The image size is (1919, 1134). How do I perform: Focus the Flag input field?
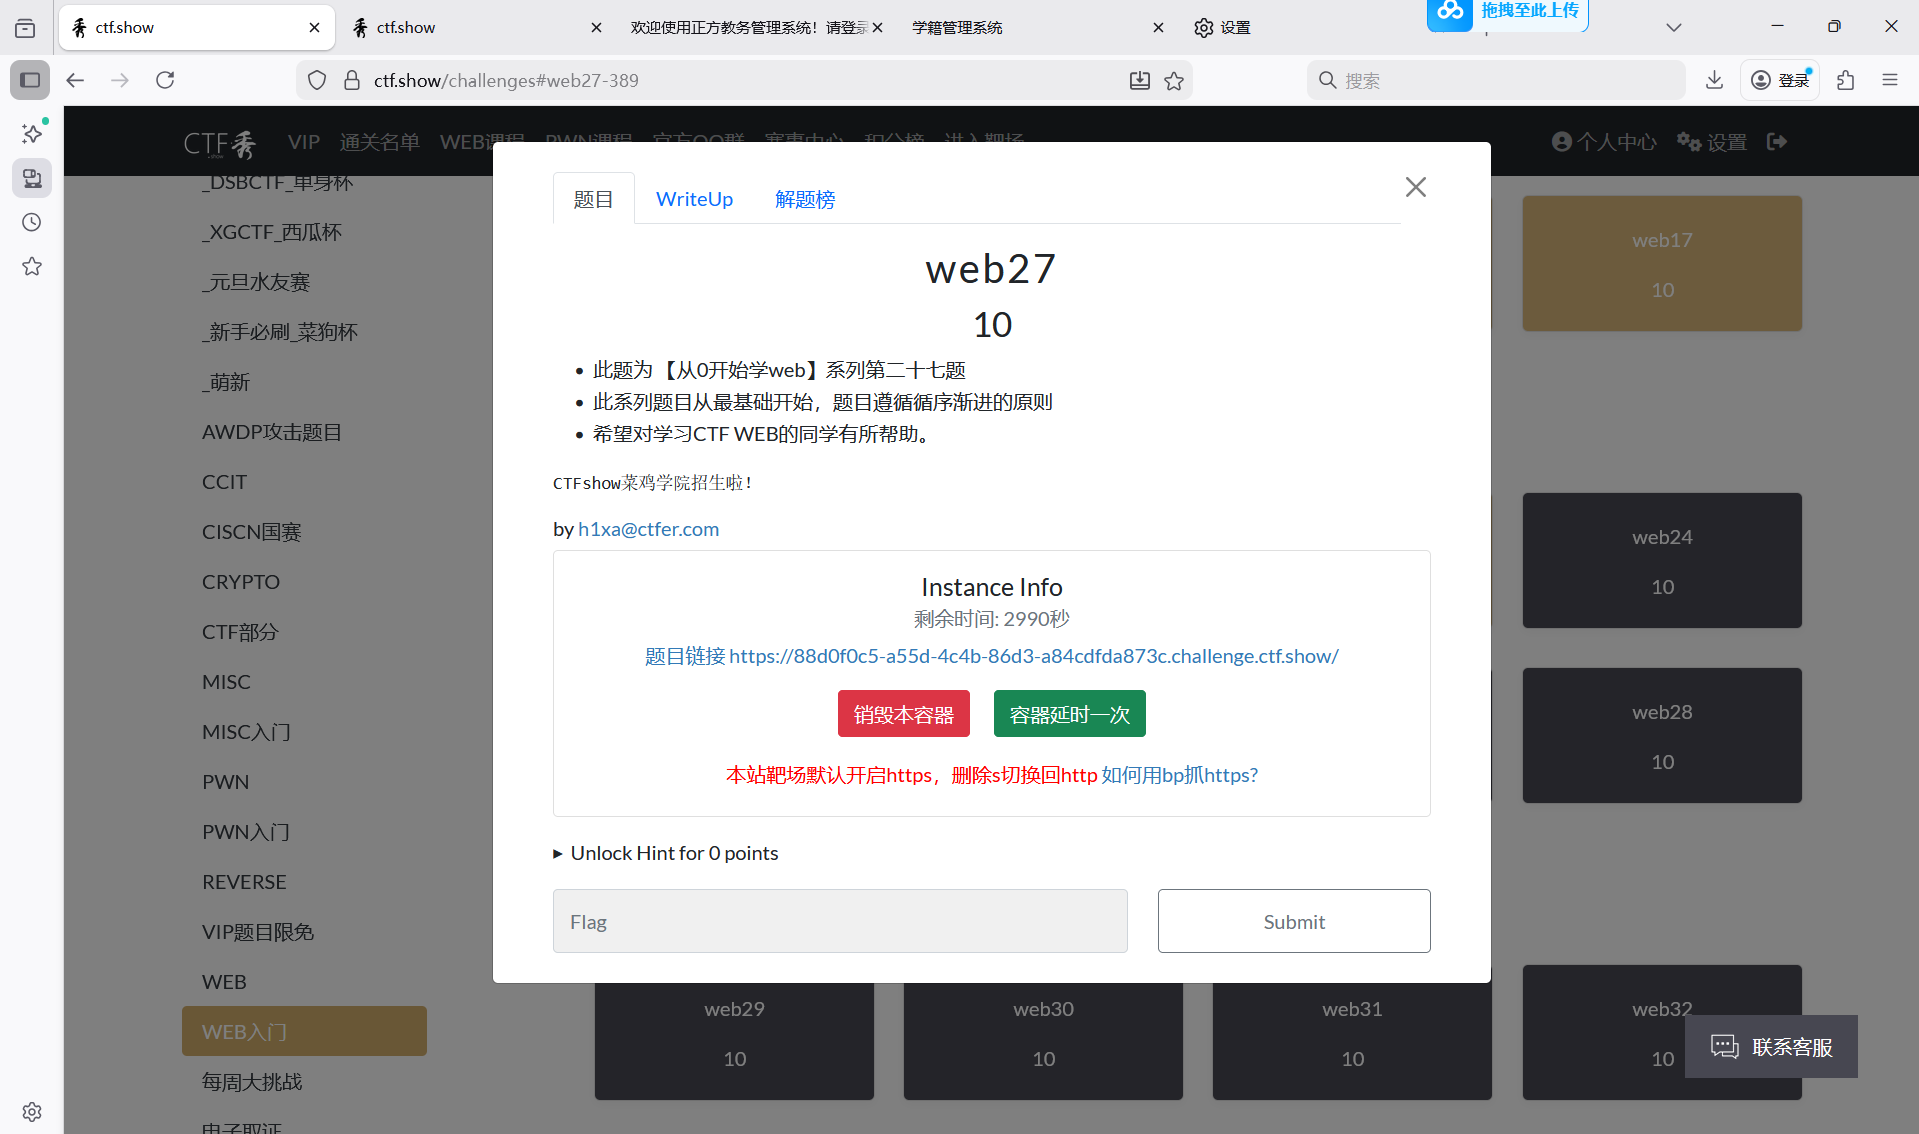[840, 921]
